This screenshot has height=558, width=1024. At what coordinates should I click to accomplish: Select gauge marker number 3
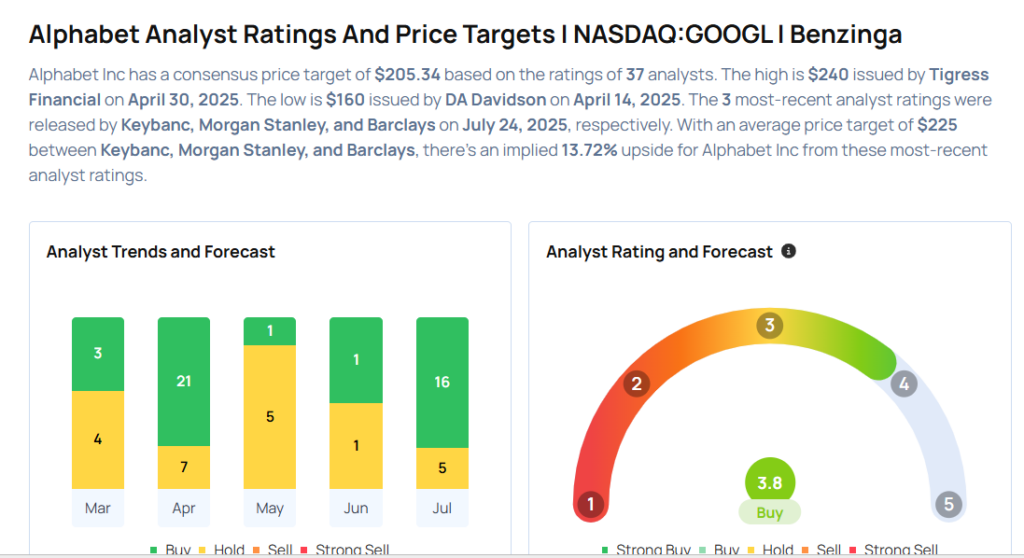pos(770,325)
